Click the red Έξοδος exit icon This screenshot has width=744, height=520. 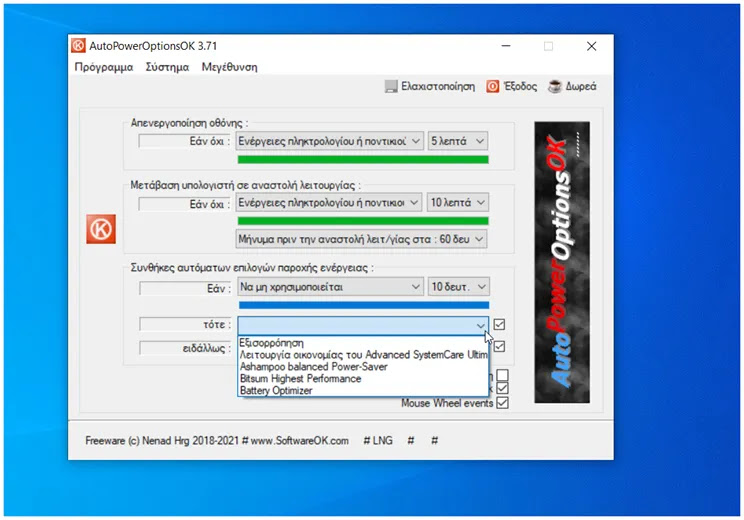(493, 86)
